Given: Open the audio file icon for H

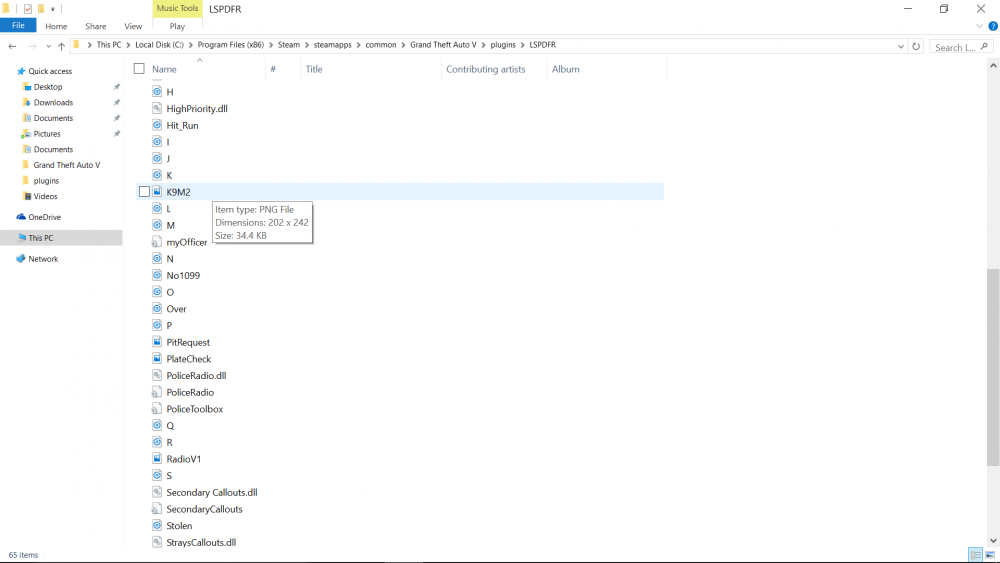Looking at the screenshot, I should [157, 92].
